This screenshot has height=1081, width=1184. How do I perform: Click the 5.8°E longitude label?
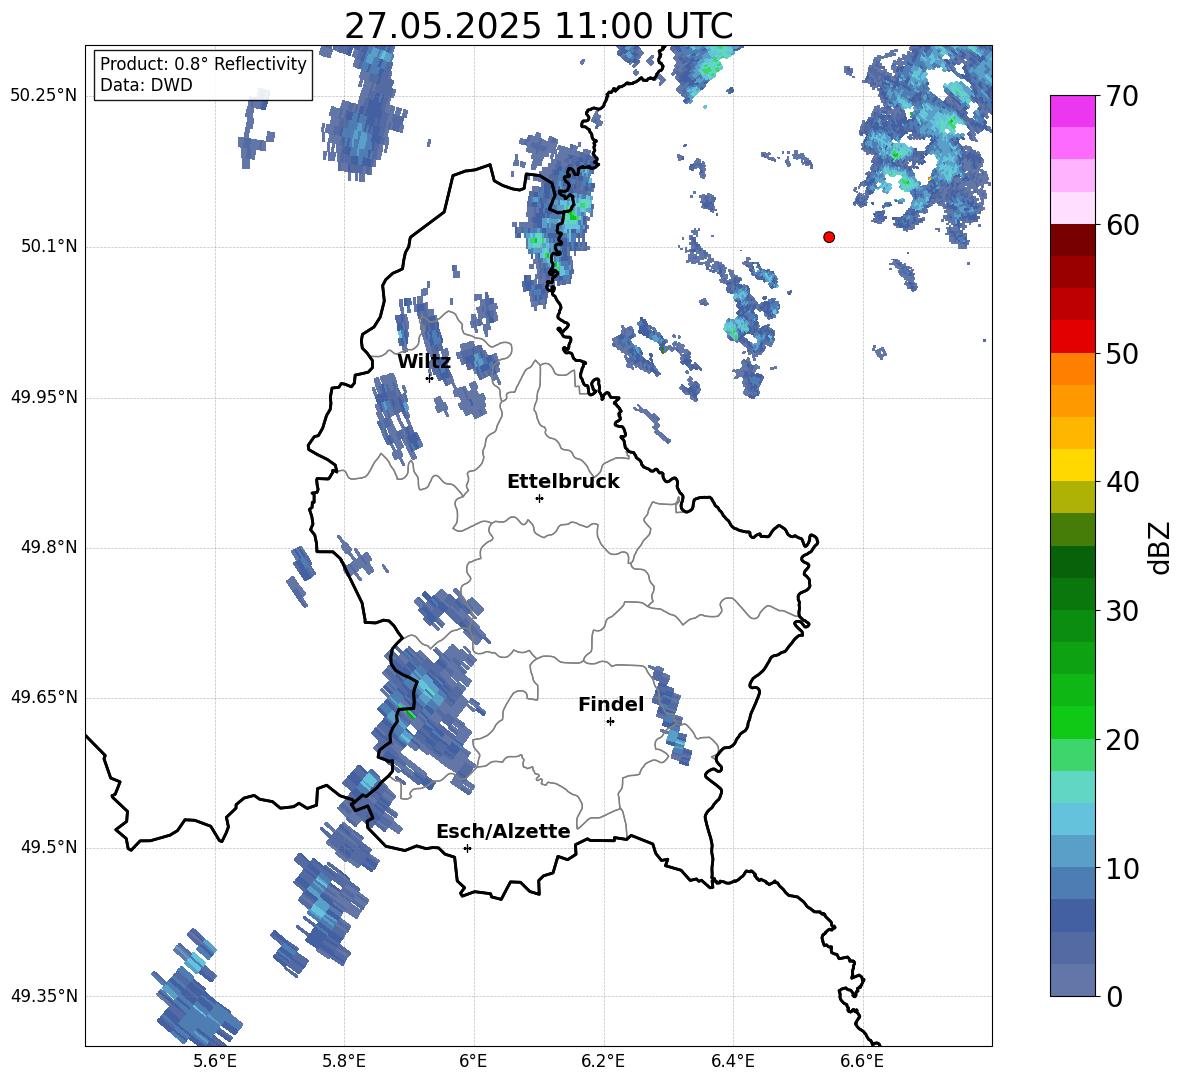(344, 1061)
